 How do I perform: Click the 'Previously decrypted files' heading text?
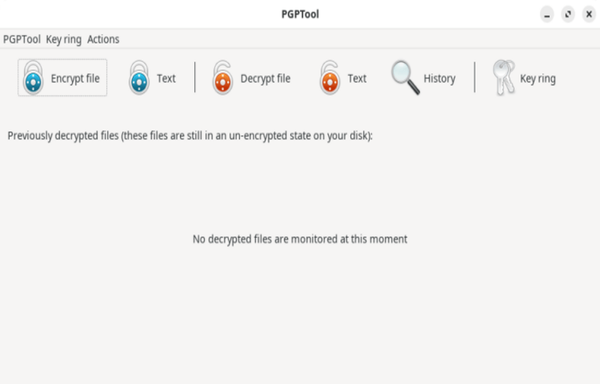[190, 136]
